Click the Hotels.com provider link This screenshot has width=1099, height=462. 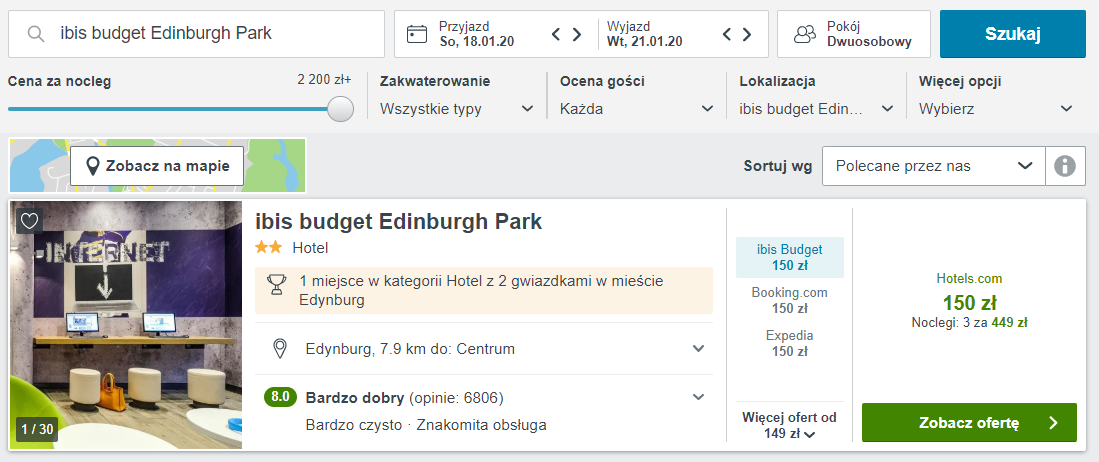pos(969,278)
